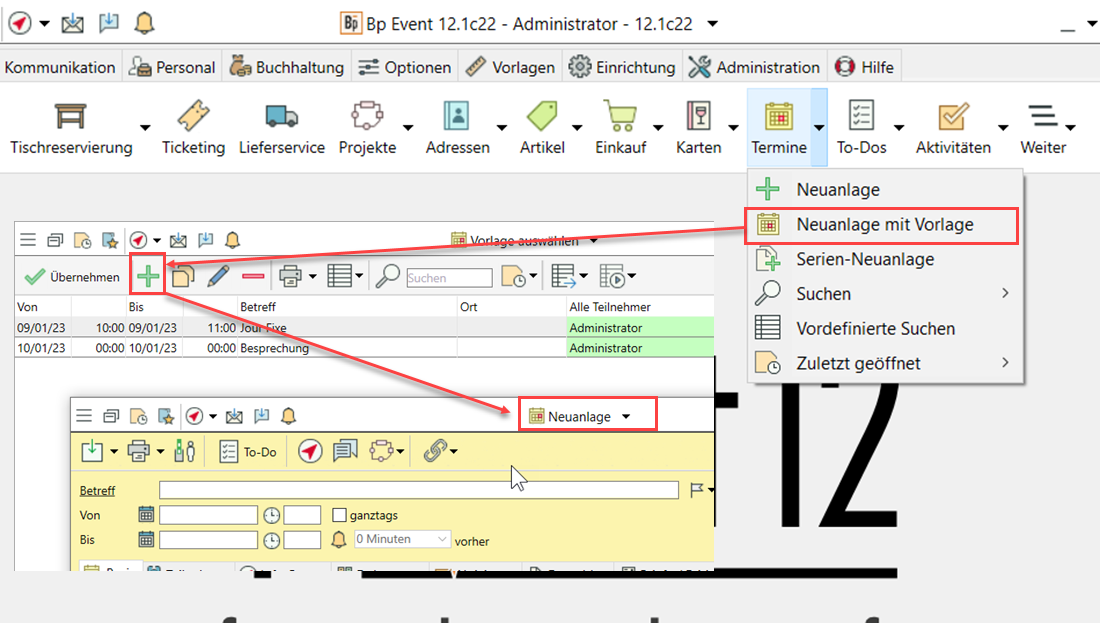Select the Adressen contact icon
The image size is (1100, 623).
457,117
